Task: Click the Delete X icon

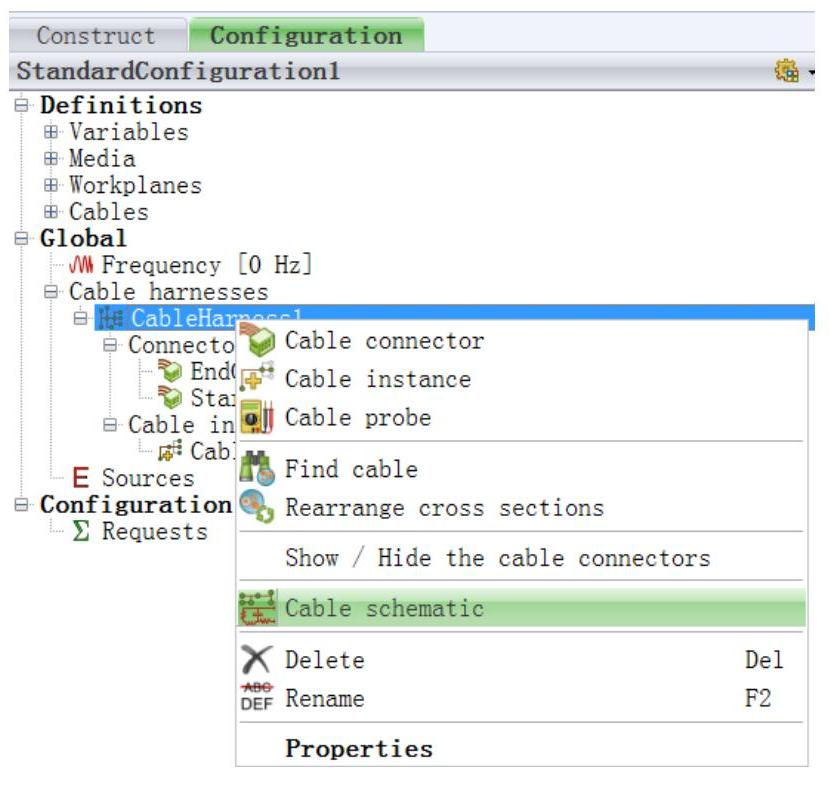Action: (257, 659)
